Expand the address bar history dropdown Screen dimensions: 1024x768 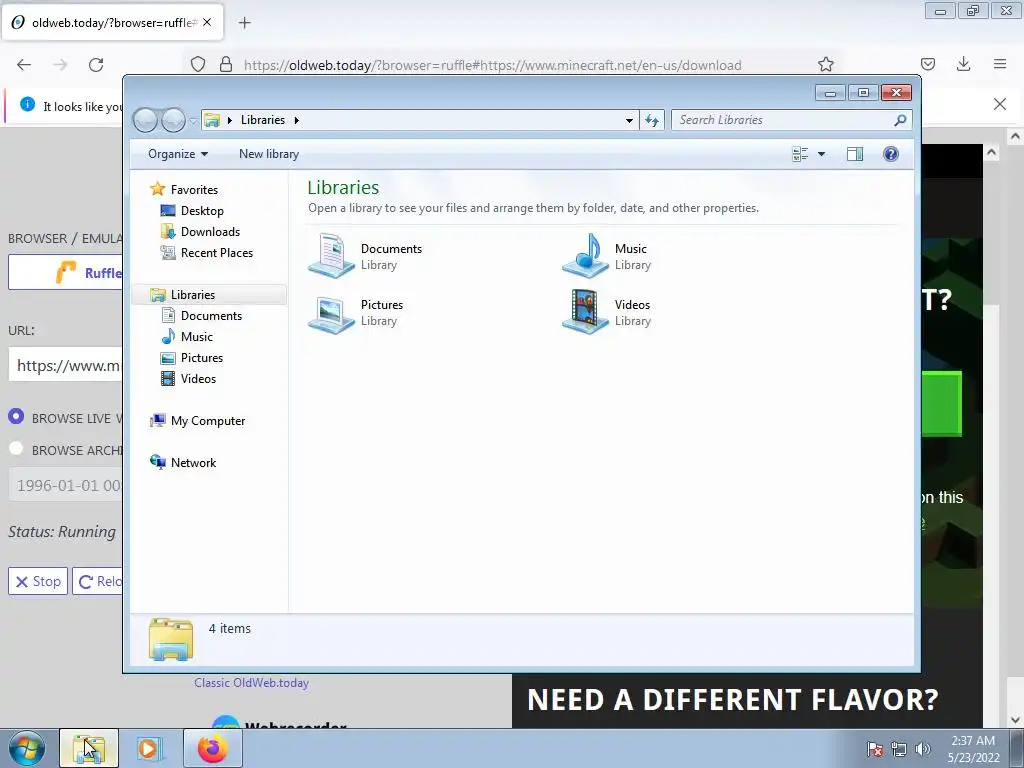tap(629, 120)
